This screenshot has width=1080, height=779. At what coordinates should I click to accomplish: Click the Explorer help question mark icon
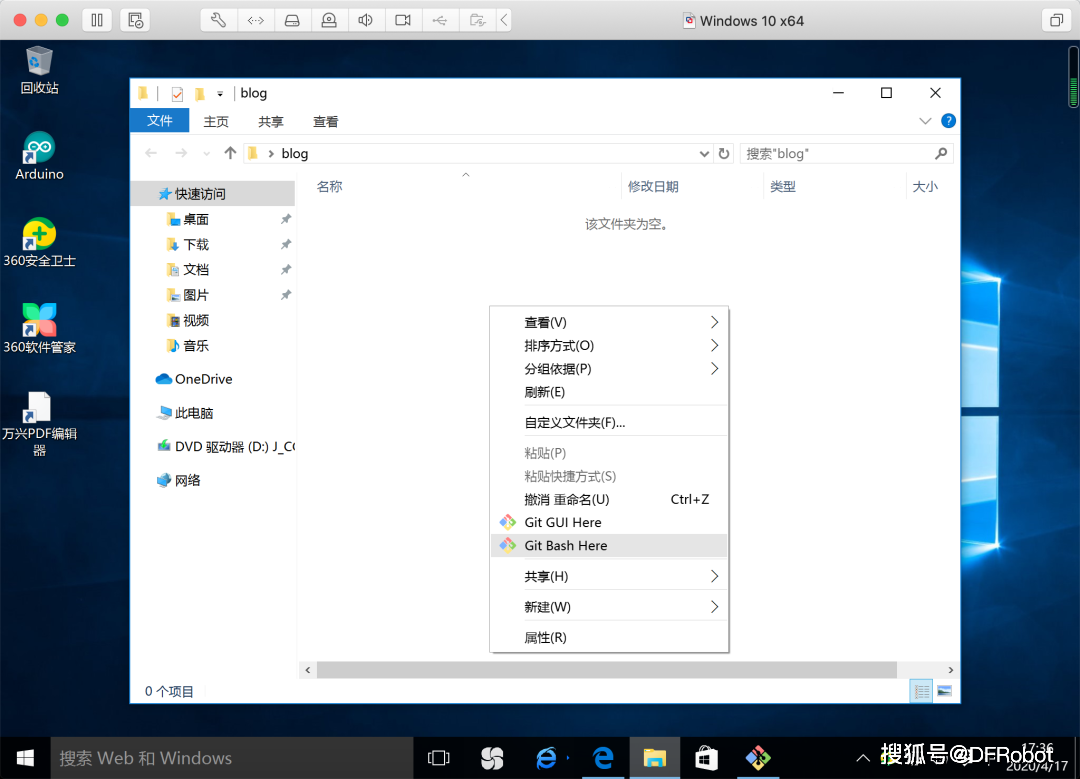948,121
